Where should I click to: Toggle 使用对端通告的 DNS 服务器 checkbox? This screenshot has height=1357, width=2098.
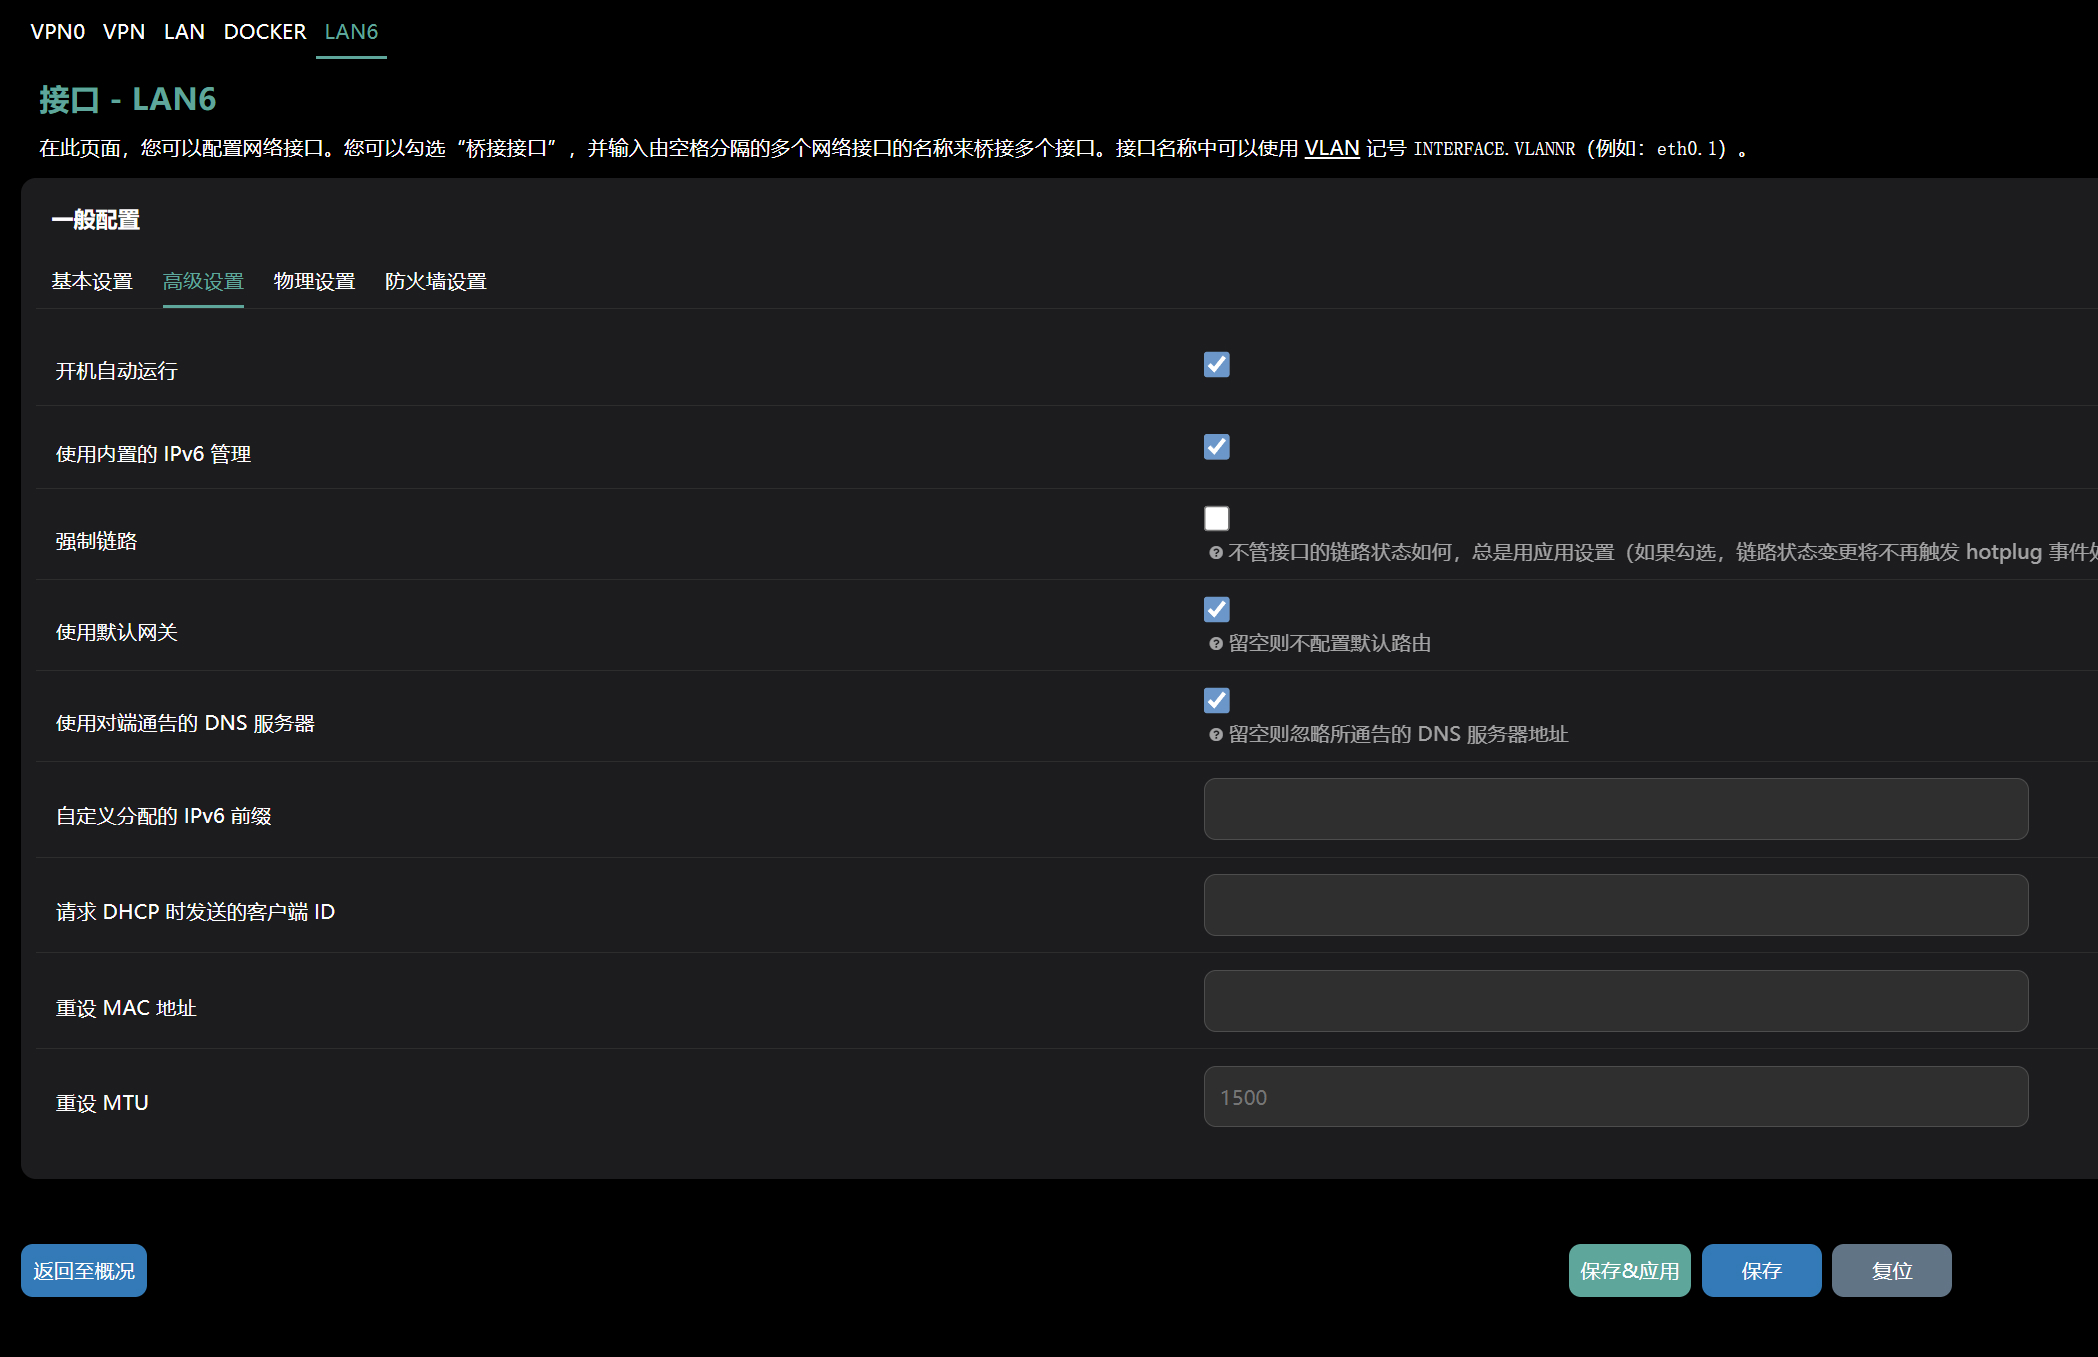coord(1216,700)
